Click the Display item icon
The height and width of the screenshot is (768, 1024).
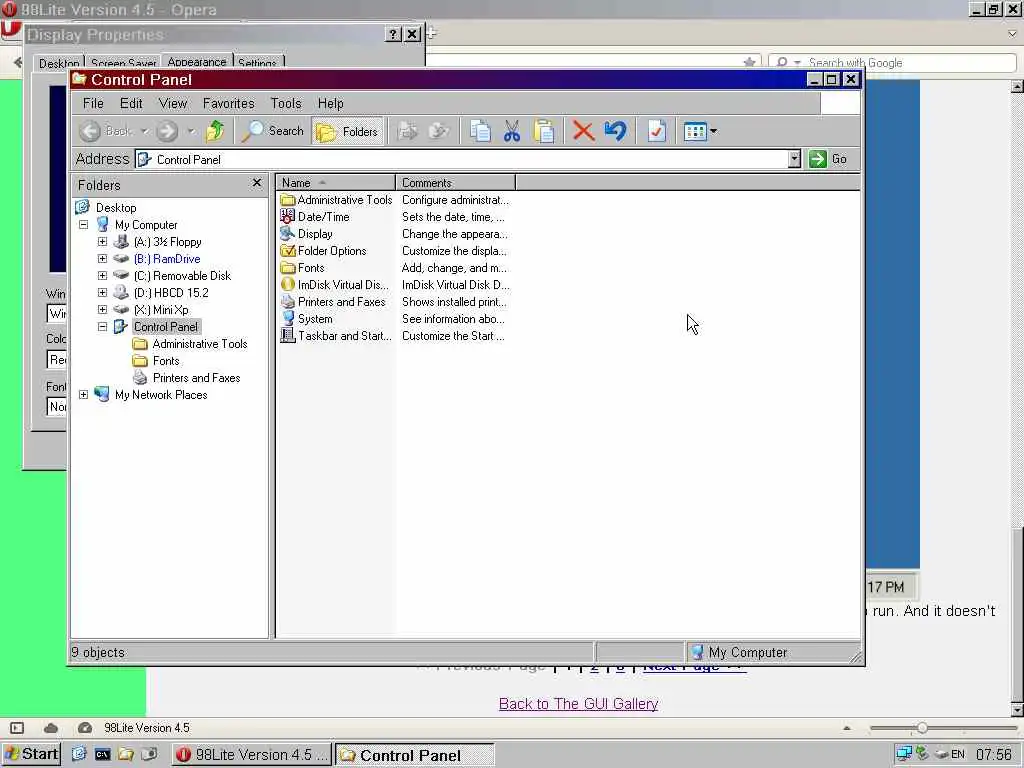[287, 234]
